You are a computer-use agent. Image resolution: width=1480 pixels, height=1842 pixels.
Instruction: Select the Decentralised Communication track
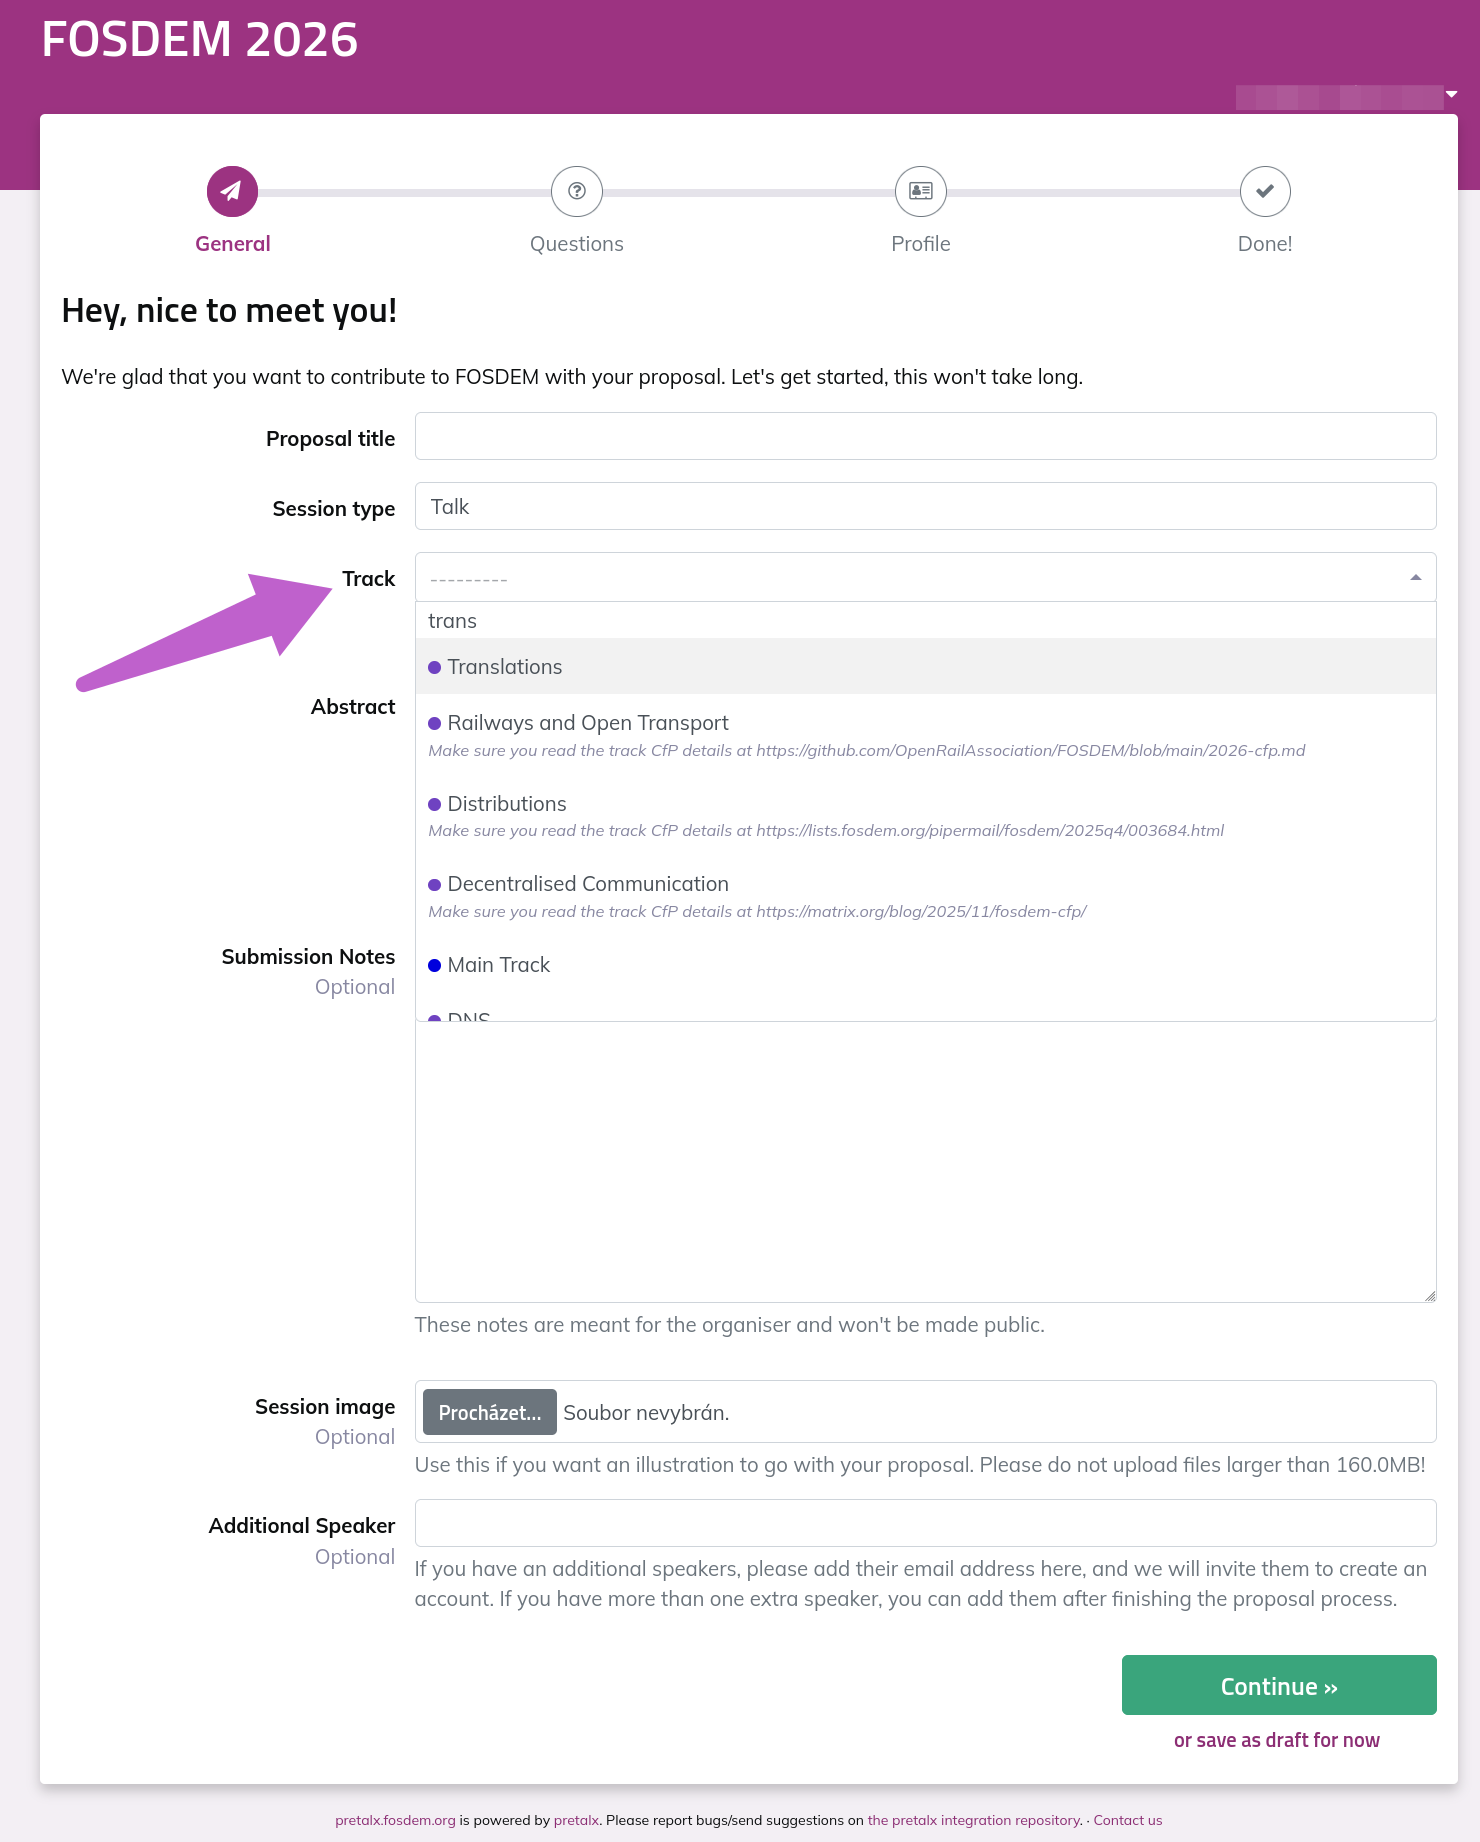(587, 883)
